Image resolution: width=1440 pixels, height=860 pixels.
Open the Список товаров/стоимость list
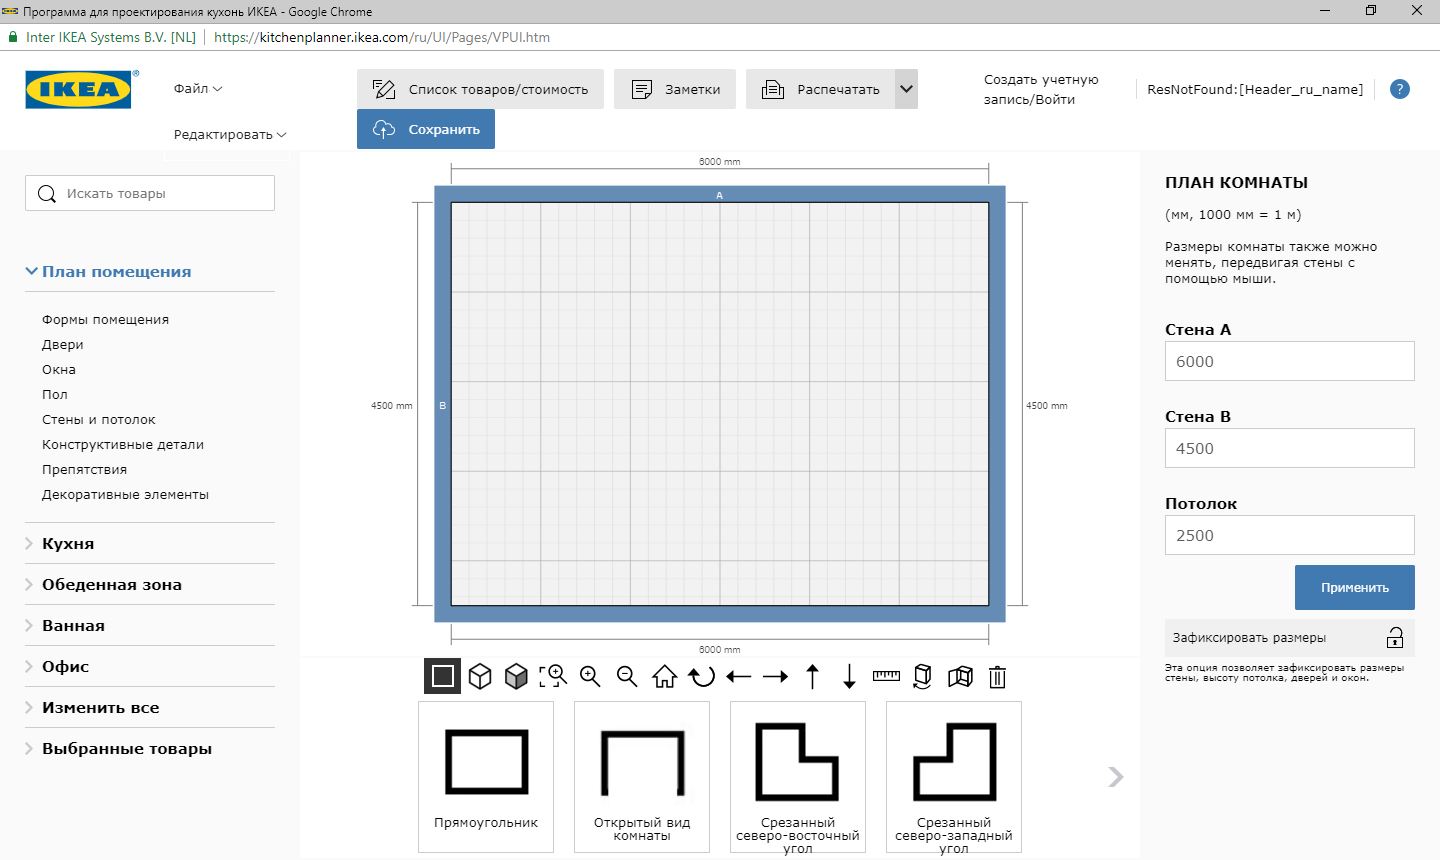480,89
